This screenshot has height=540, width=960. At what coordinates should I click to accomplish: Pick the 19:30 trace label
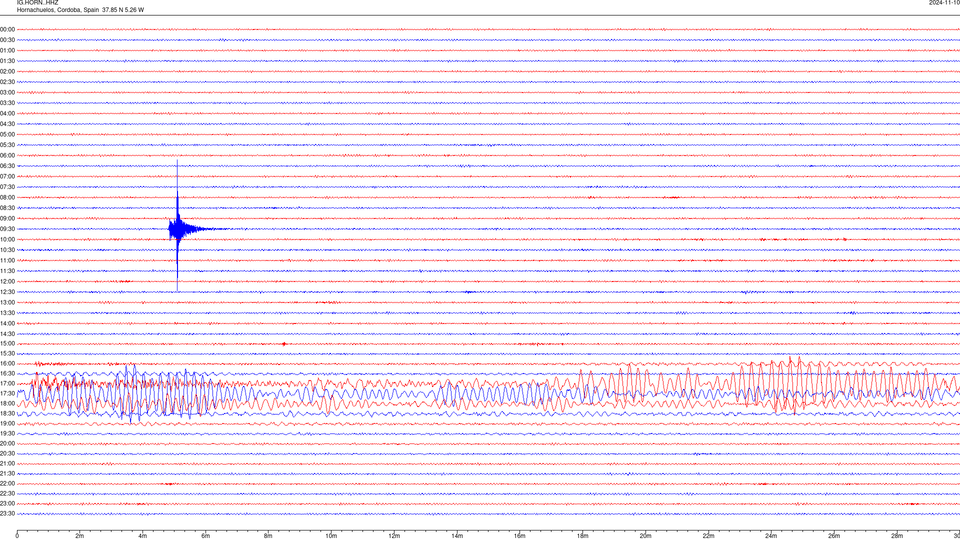pos(7,433)
